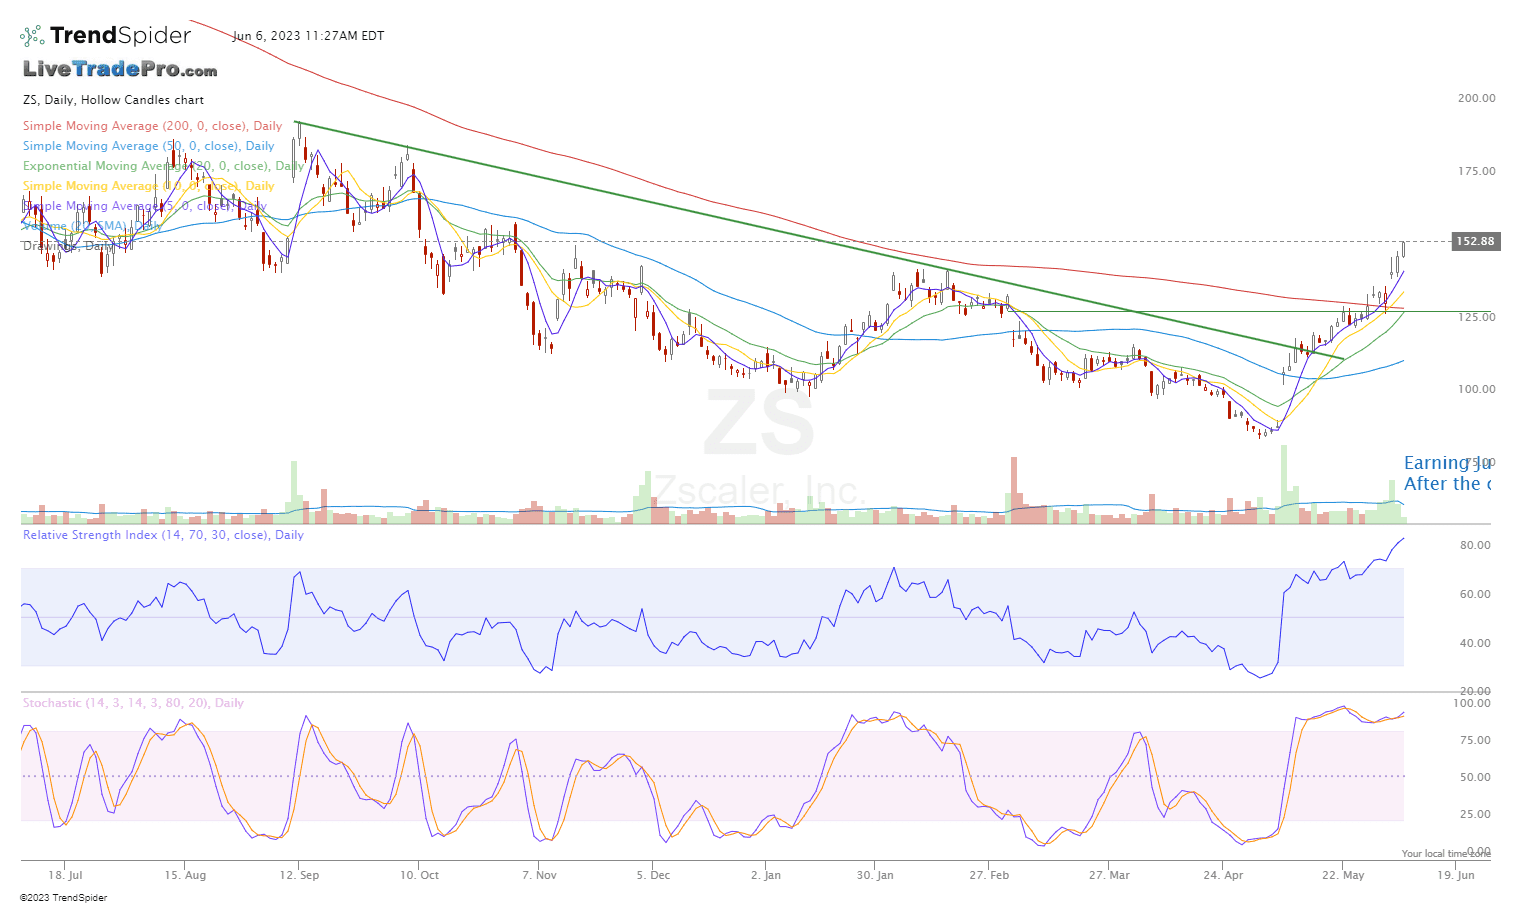This screenshot has width=1521, height=907.
Task: Click the ©2023 TrendSpider copyright link
Action: 66,897
